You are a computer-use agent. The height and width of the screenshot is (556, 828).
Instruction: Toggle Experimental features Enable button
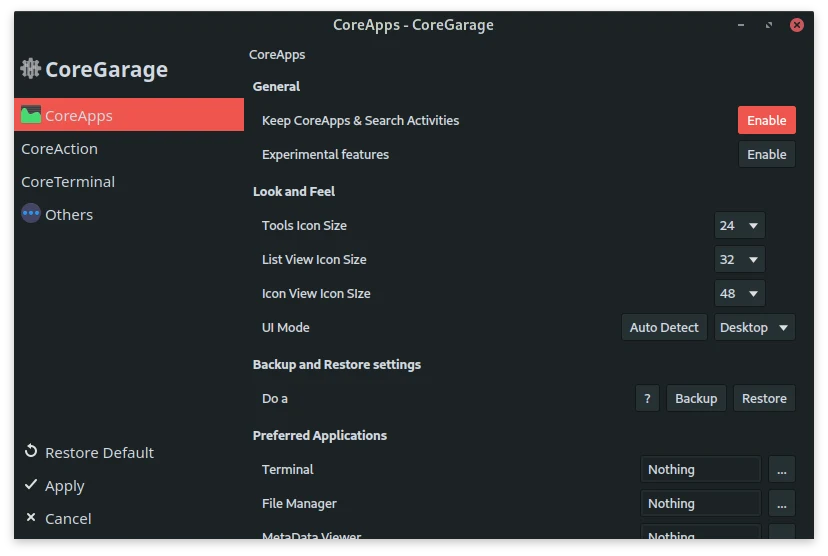coord(766,154)
